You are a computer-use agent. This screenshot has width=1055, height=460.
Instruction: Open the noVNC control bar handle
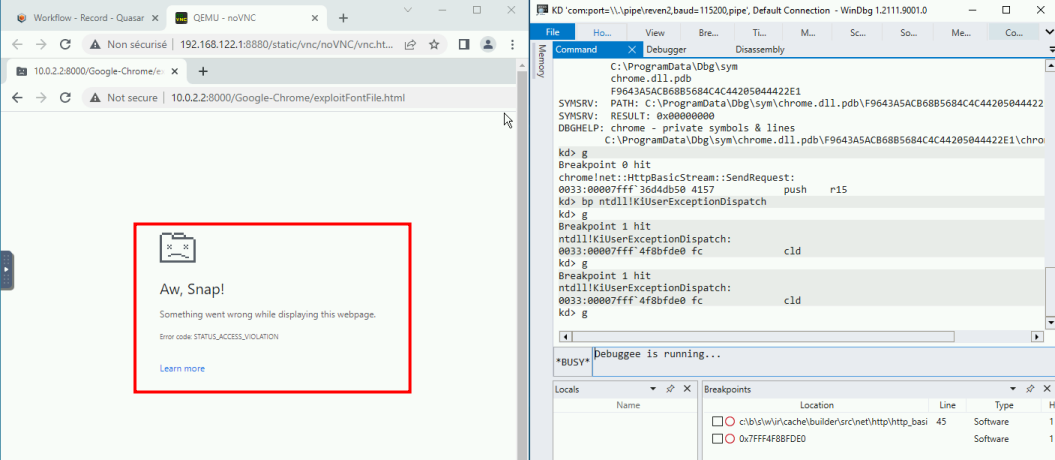(x=6, y=270)
